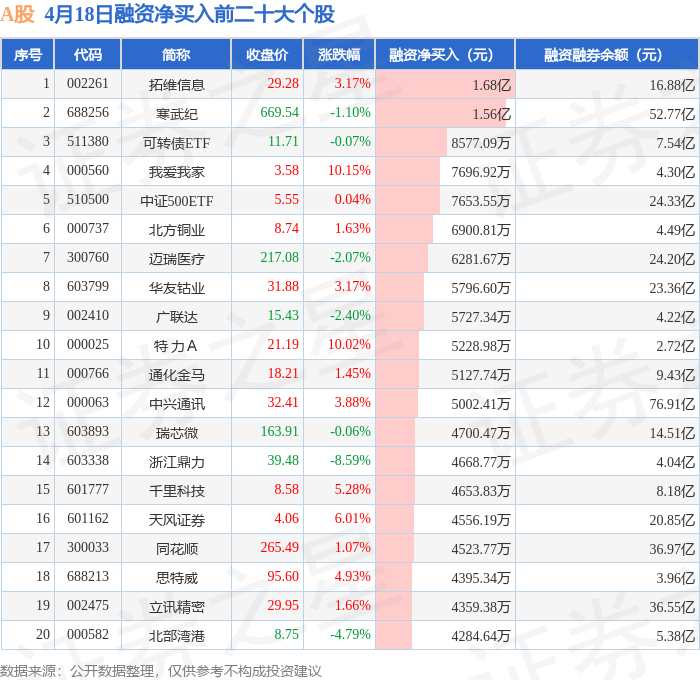Click the 收盘价 column header
The image size is (700, 680).
(x=267, y=54)
